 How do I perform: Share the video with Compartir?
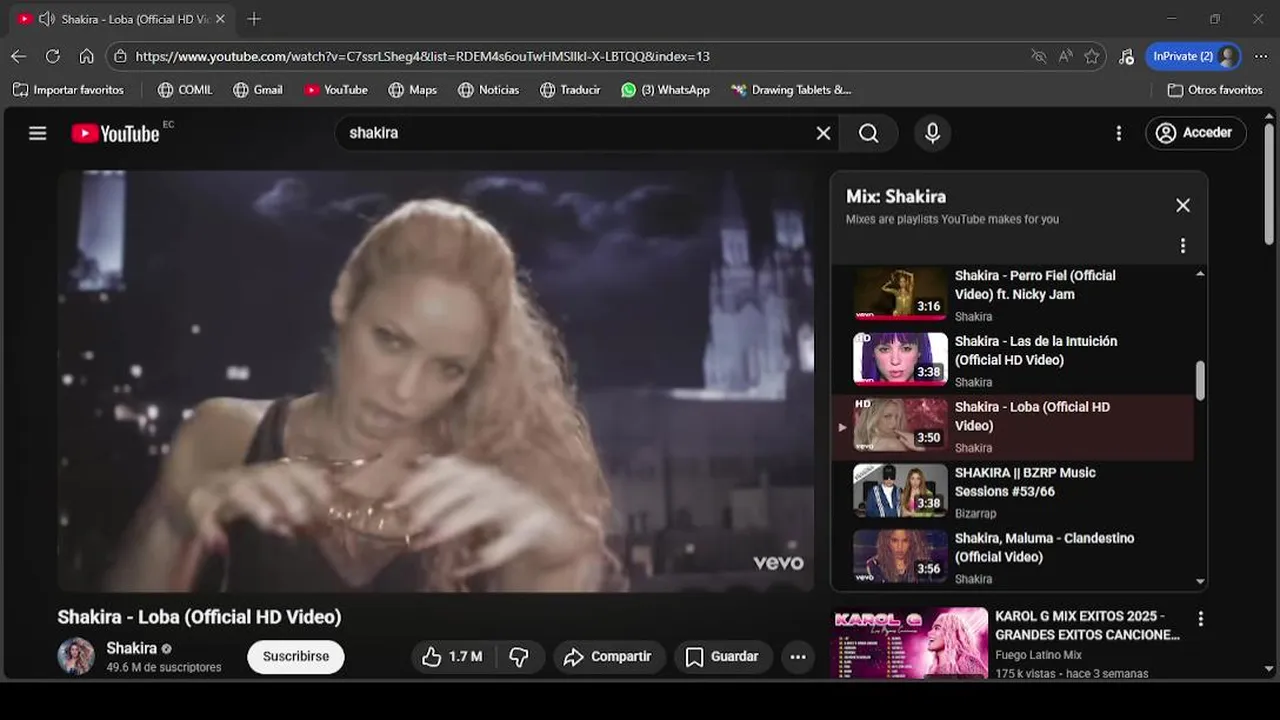608,657
